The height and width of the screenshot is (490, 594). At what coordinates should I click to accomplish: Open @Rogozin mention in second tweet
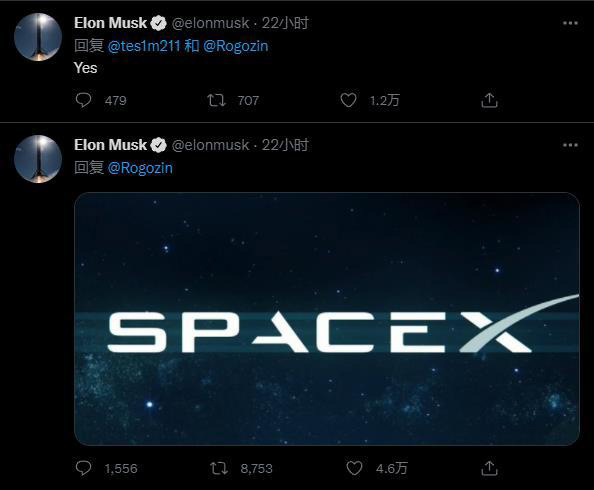pos(140,168)
